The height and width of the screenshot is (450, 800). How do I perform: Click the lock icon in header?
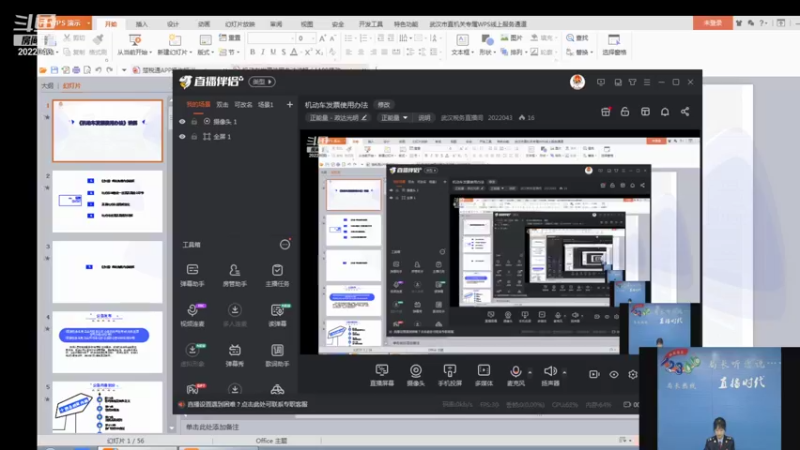(625, 112)
